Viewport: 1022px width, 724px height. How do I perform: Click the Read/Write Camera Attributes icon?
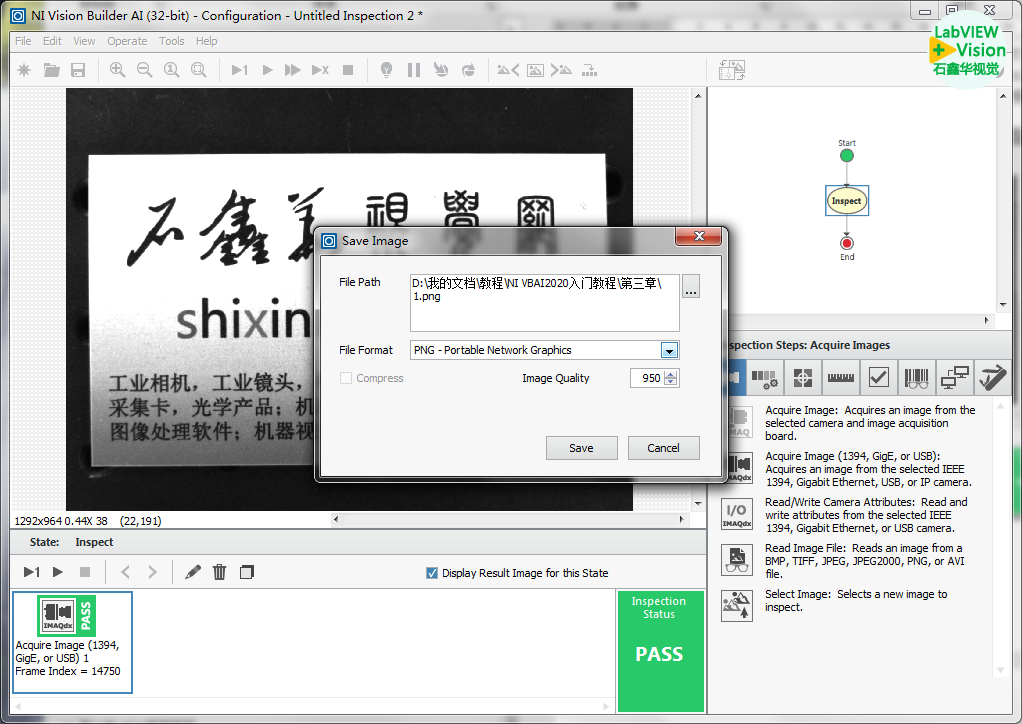coord(737,514)
